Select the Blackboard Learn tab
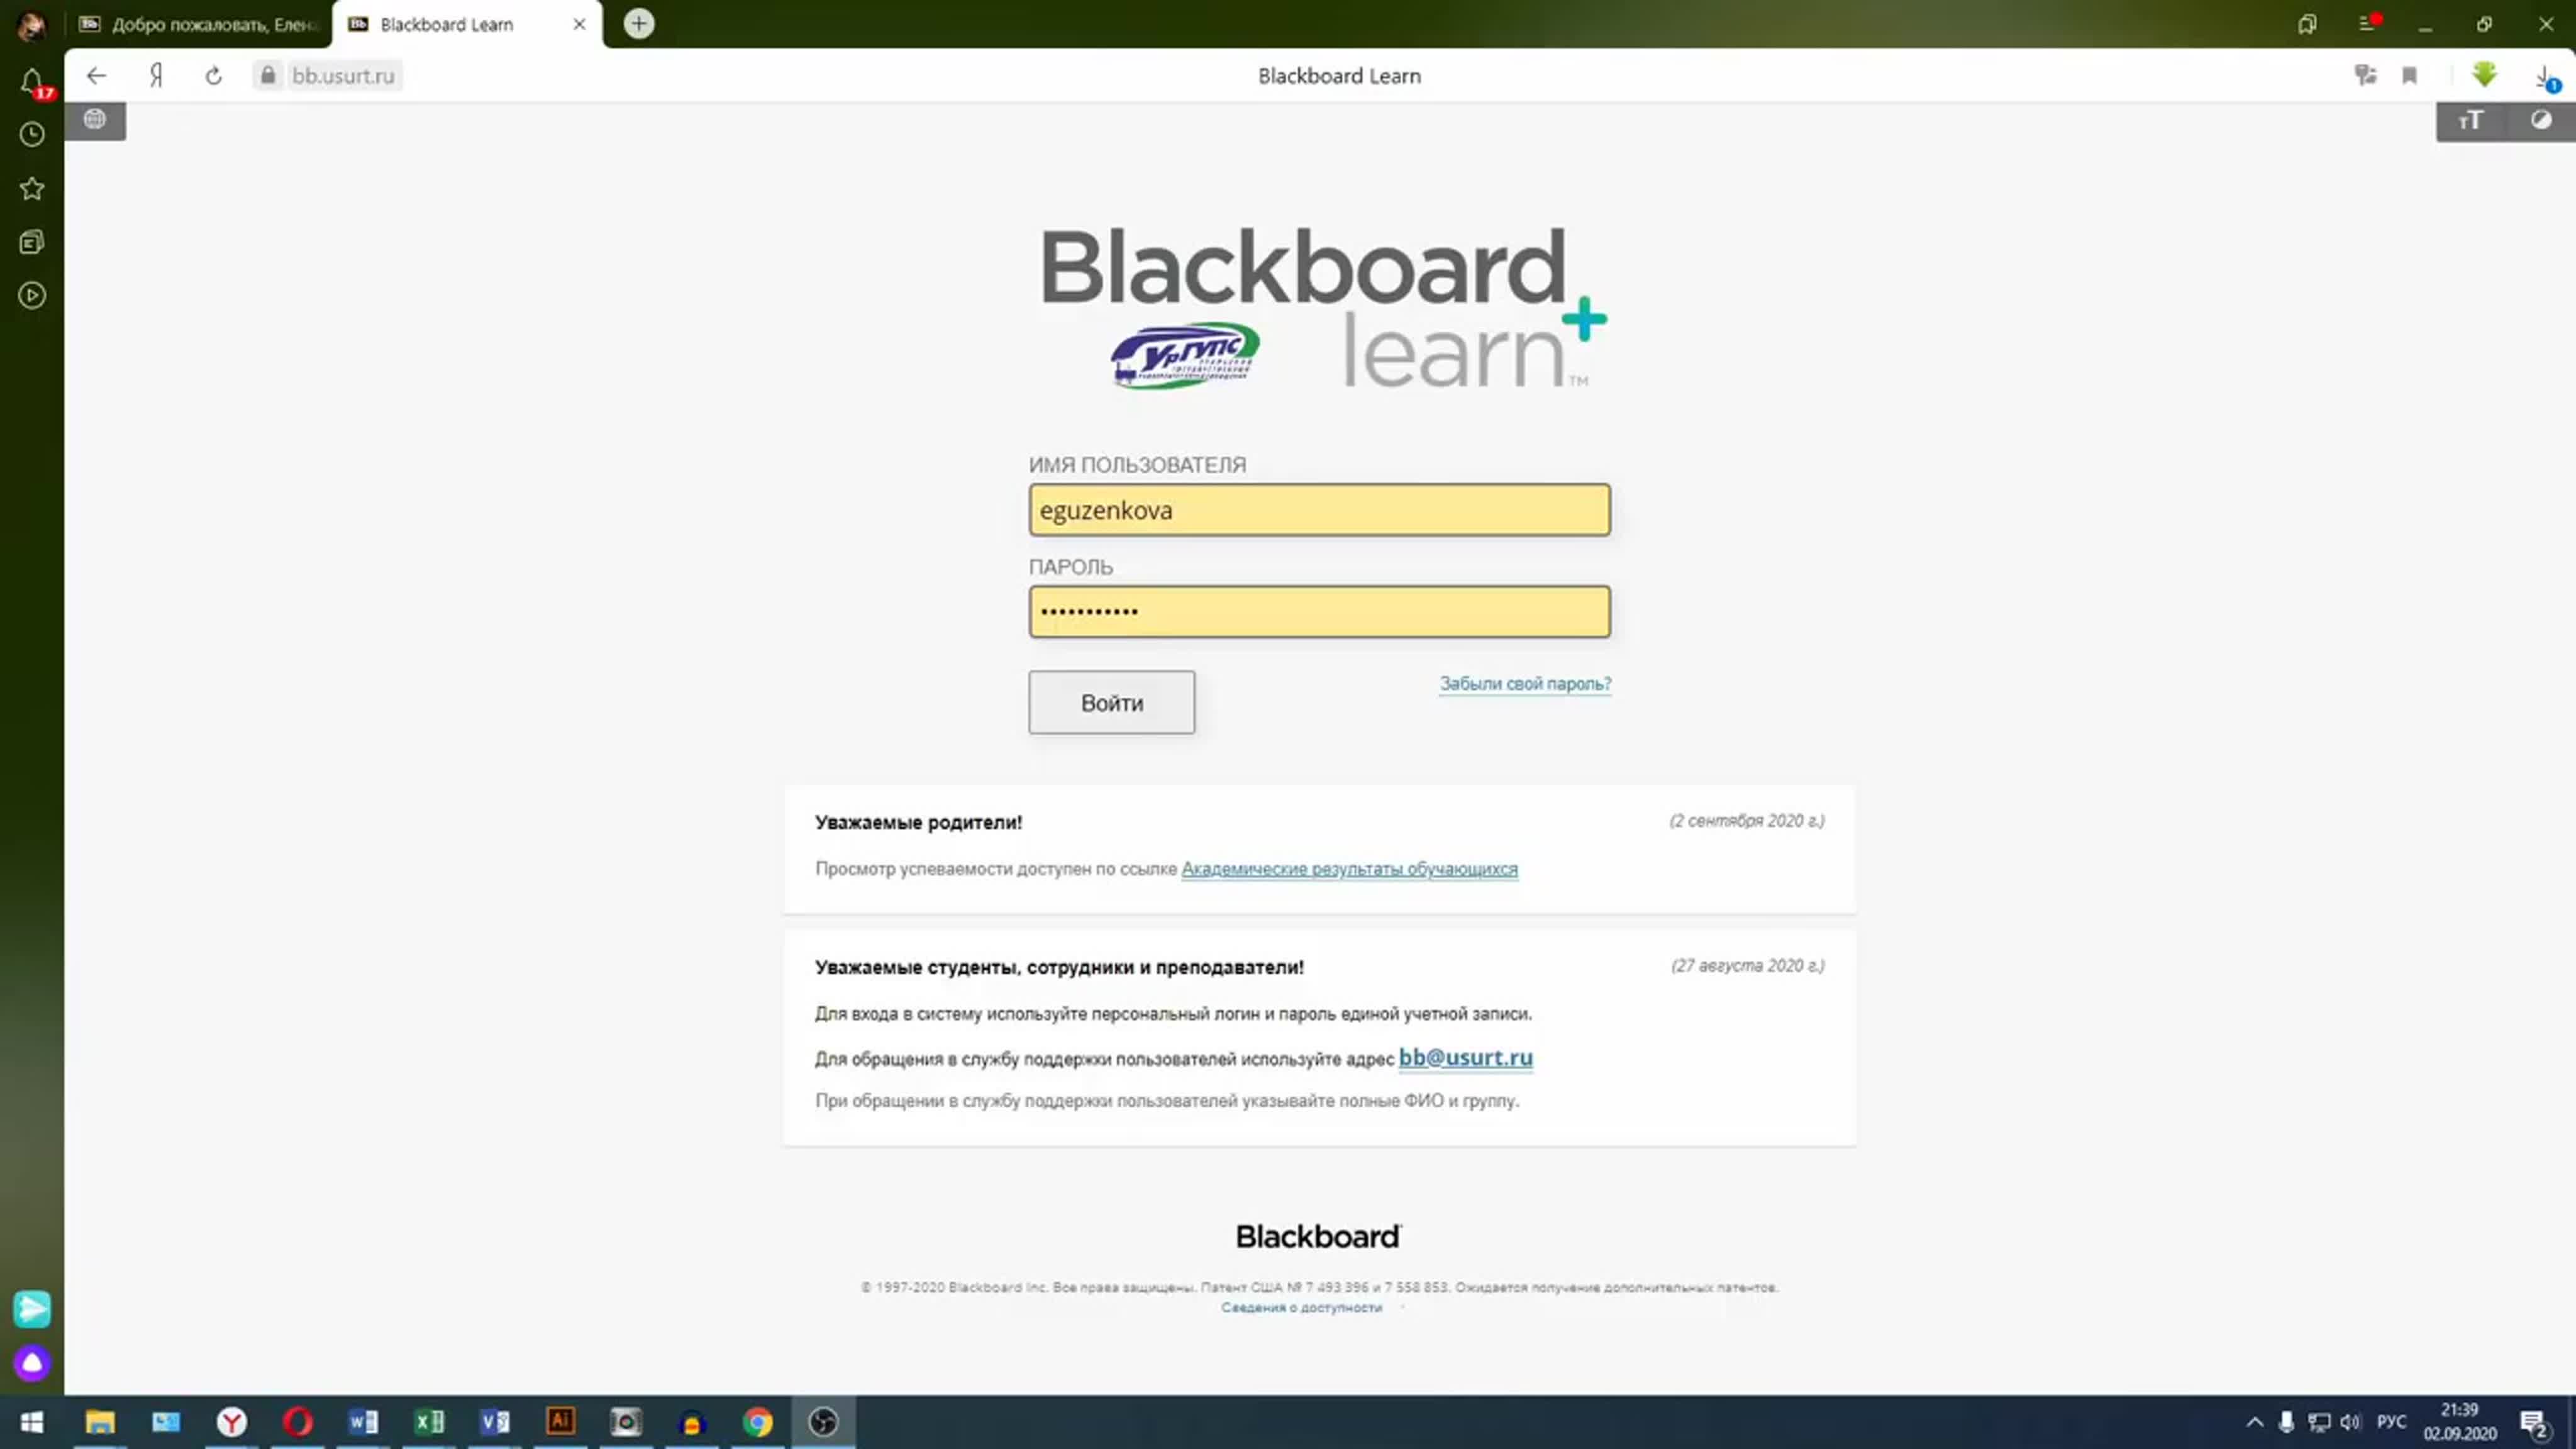Screen dimensions: 2576x1449 point(465,24)
